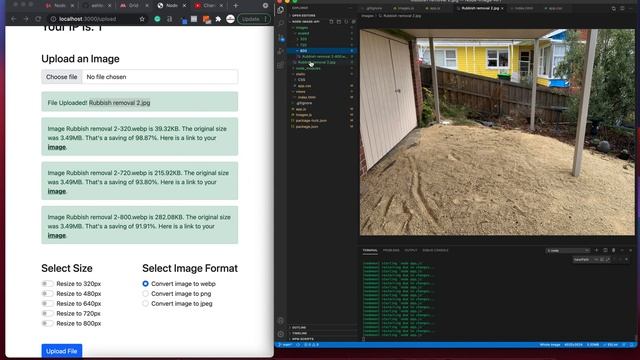
Task: Open the Search view in VS Code
Action: [x=281, y=23]
